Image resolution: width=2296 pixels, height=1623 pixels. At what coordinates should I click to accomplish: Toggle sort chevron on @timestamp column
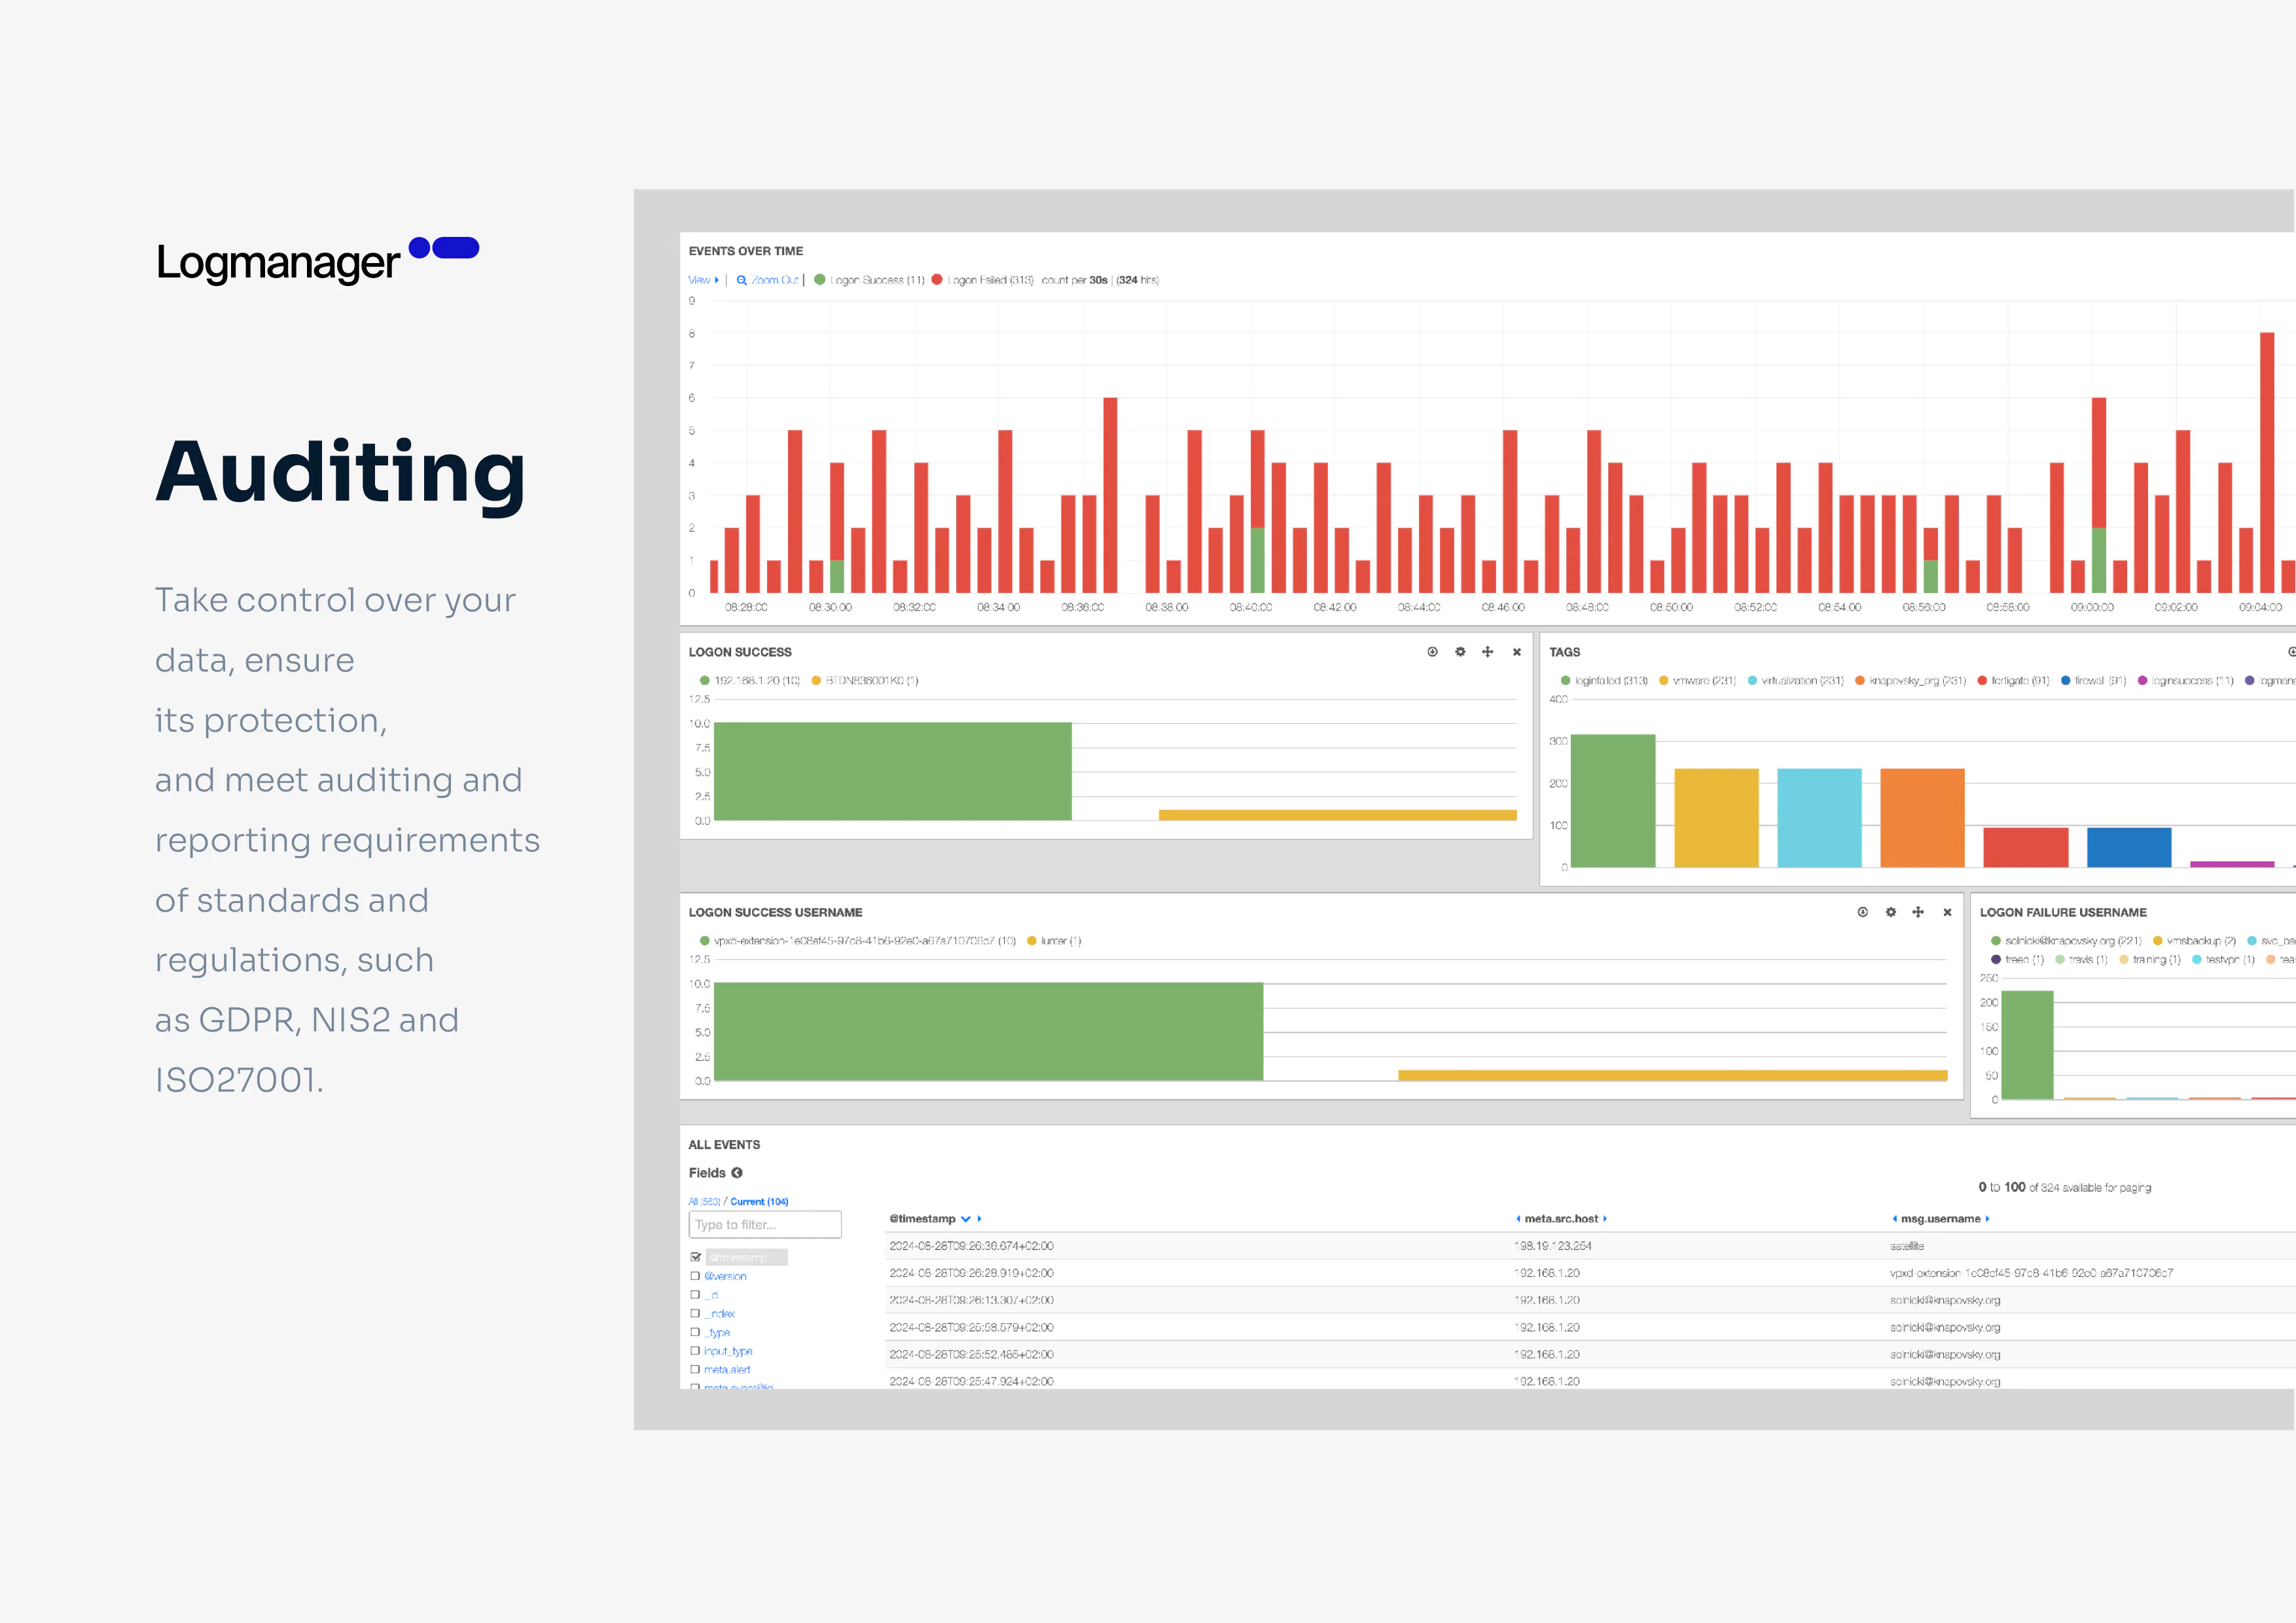pos(966,1219)
